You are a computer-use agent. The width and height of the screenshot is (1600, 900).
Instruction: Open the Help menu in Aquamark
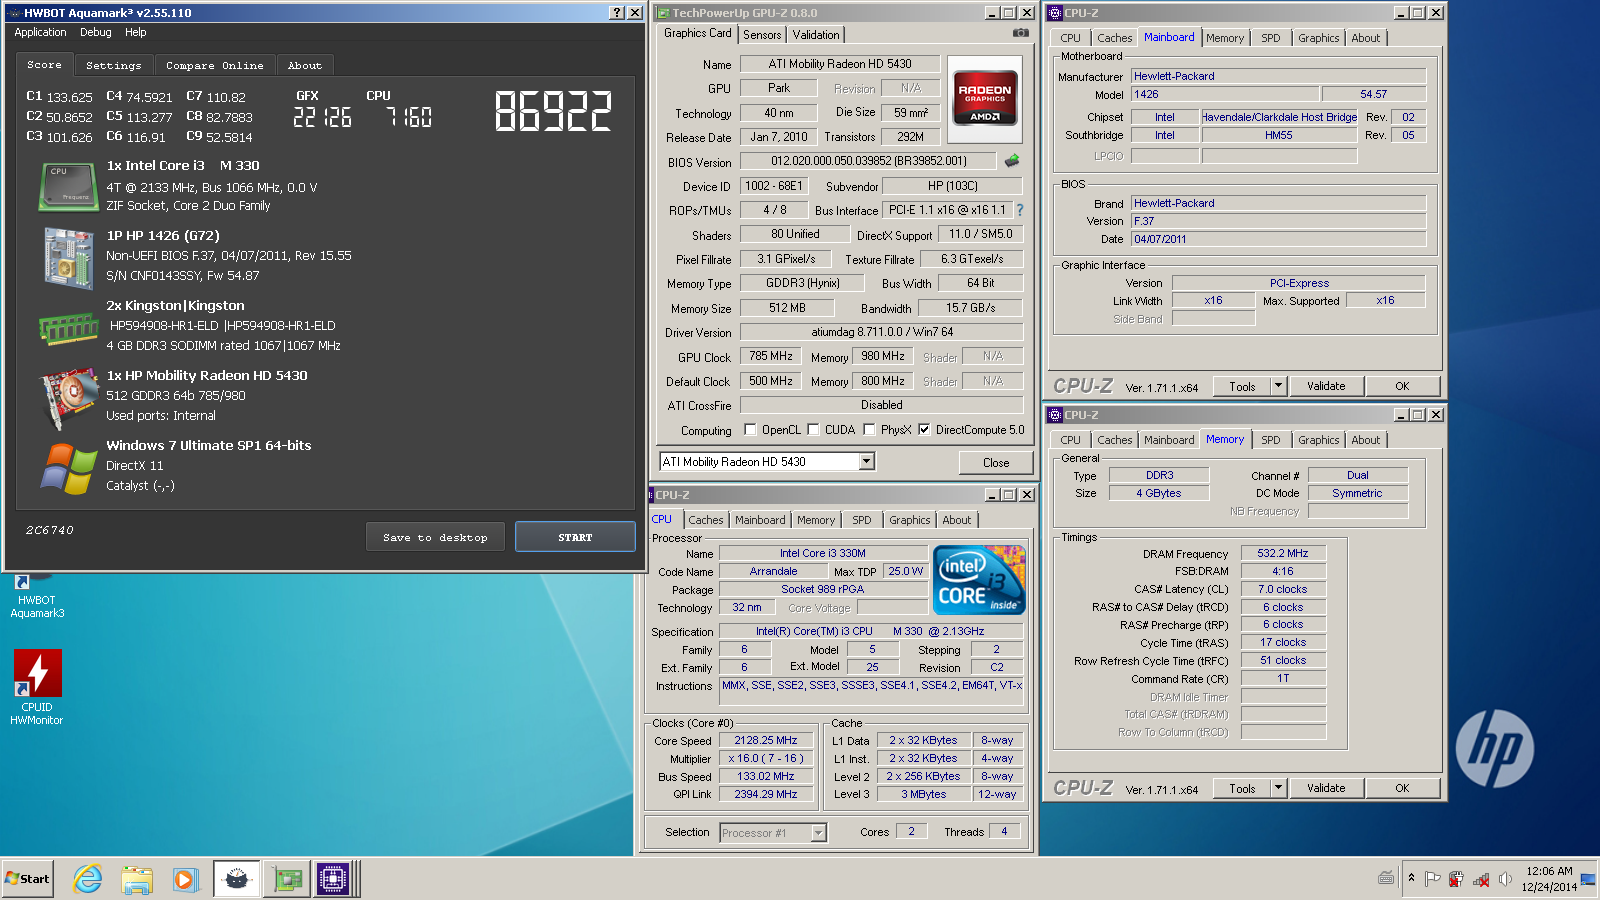click(136, 32)
